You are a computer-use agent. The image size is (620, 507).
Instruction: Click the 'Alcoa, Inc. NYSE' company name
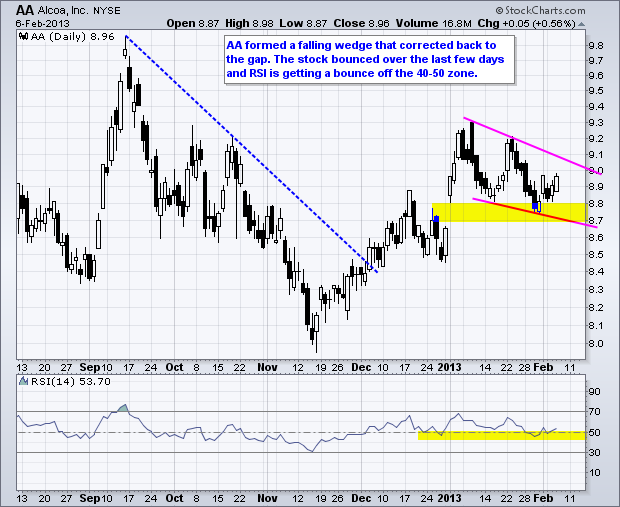click(79, 10)
